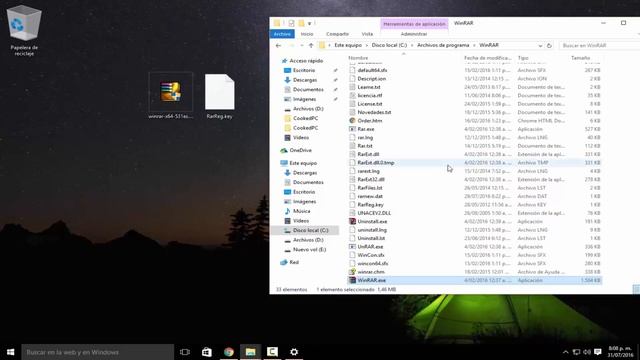Open the Administrar ribbon tab
This screenshot has height=360, width=640.
[414, 34]
